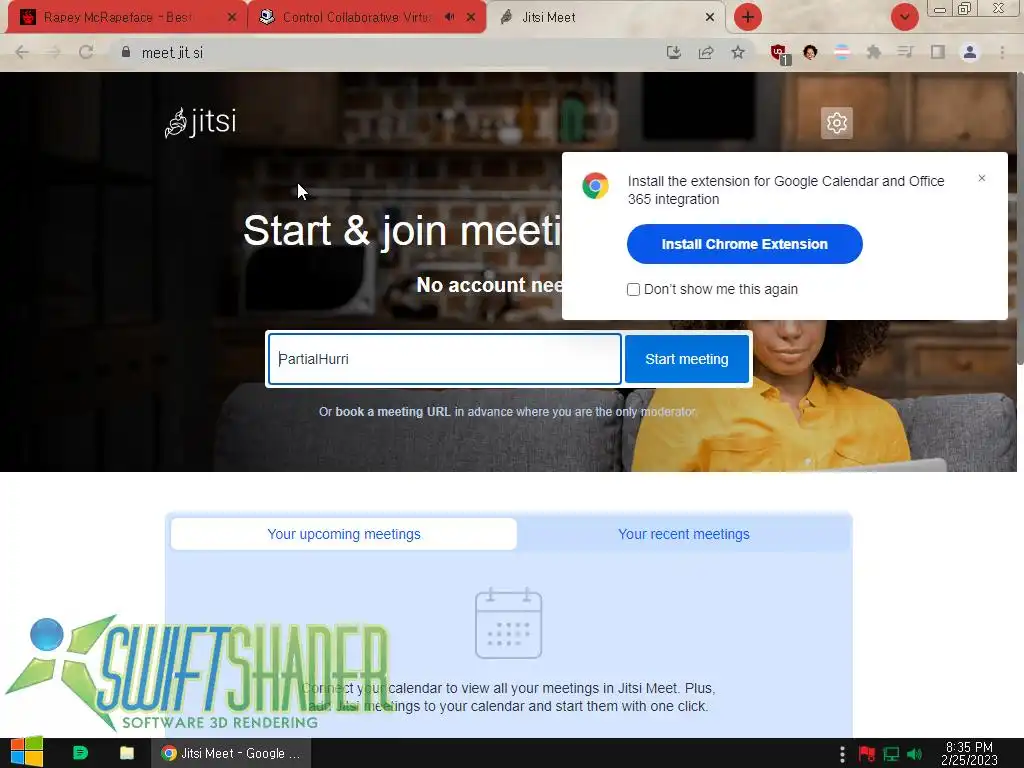Image resolution: width=1024 pixels, height=768 pixels.
Task: Click the red flag tray icon
Action: click(867, 754)
